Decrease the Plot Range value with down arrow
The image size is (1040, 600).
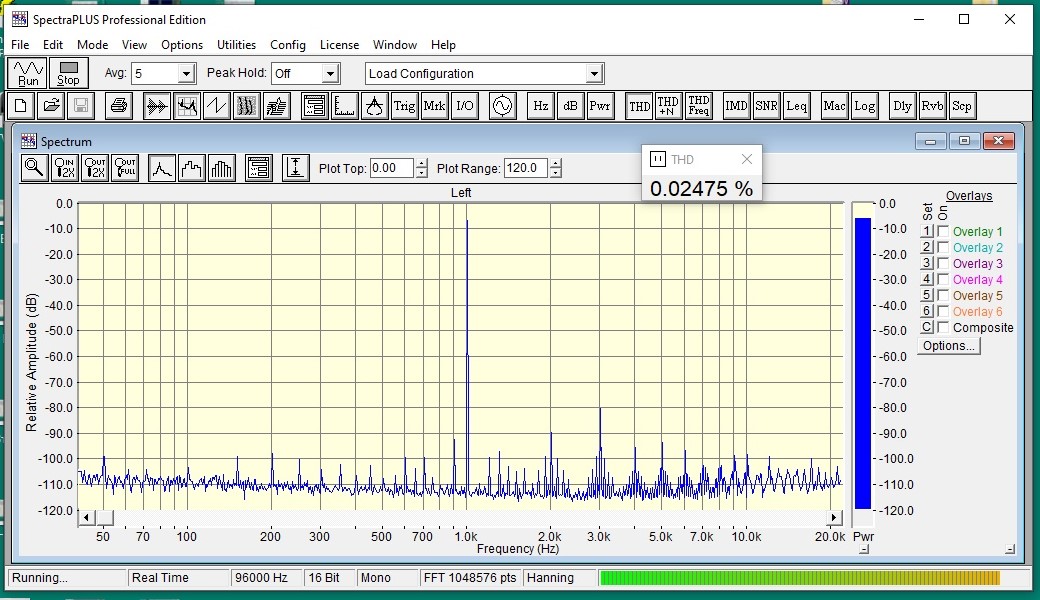[556, 172]
